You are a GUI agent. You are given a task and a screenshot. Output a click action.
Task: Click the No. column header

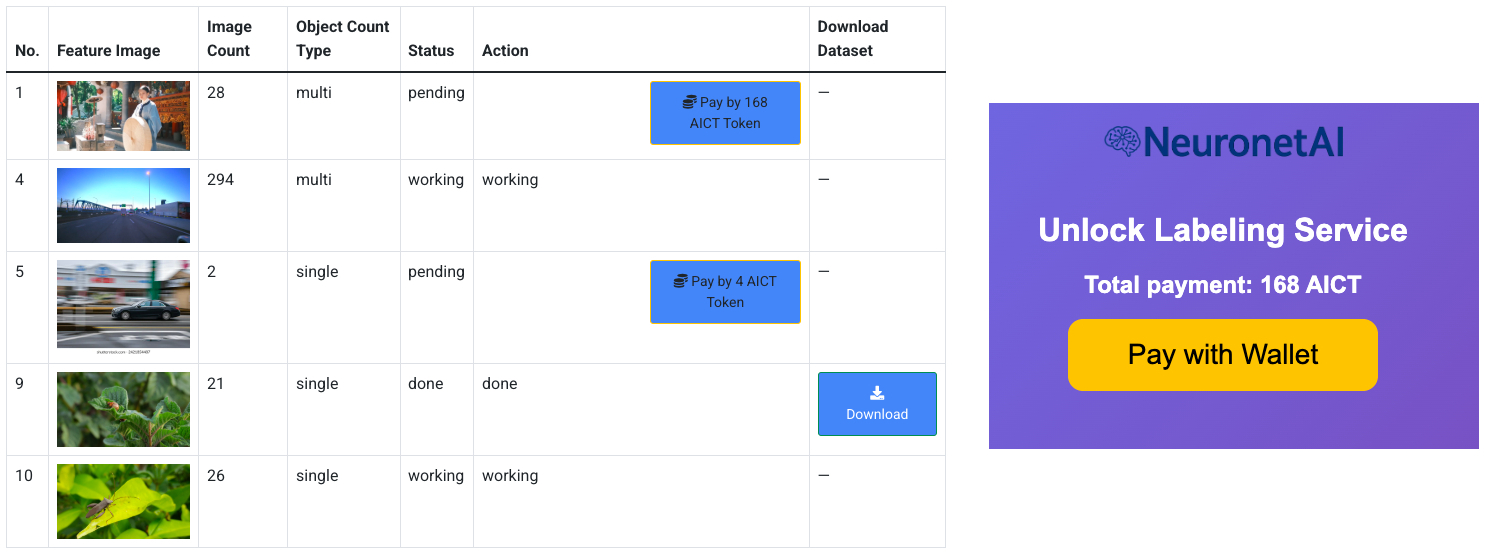point(27,51)
